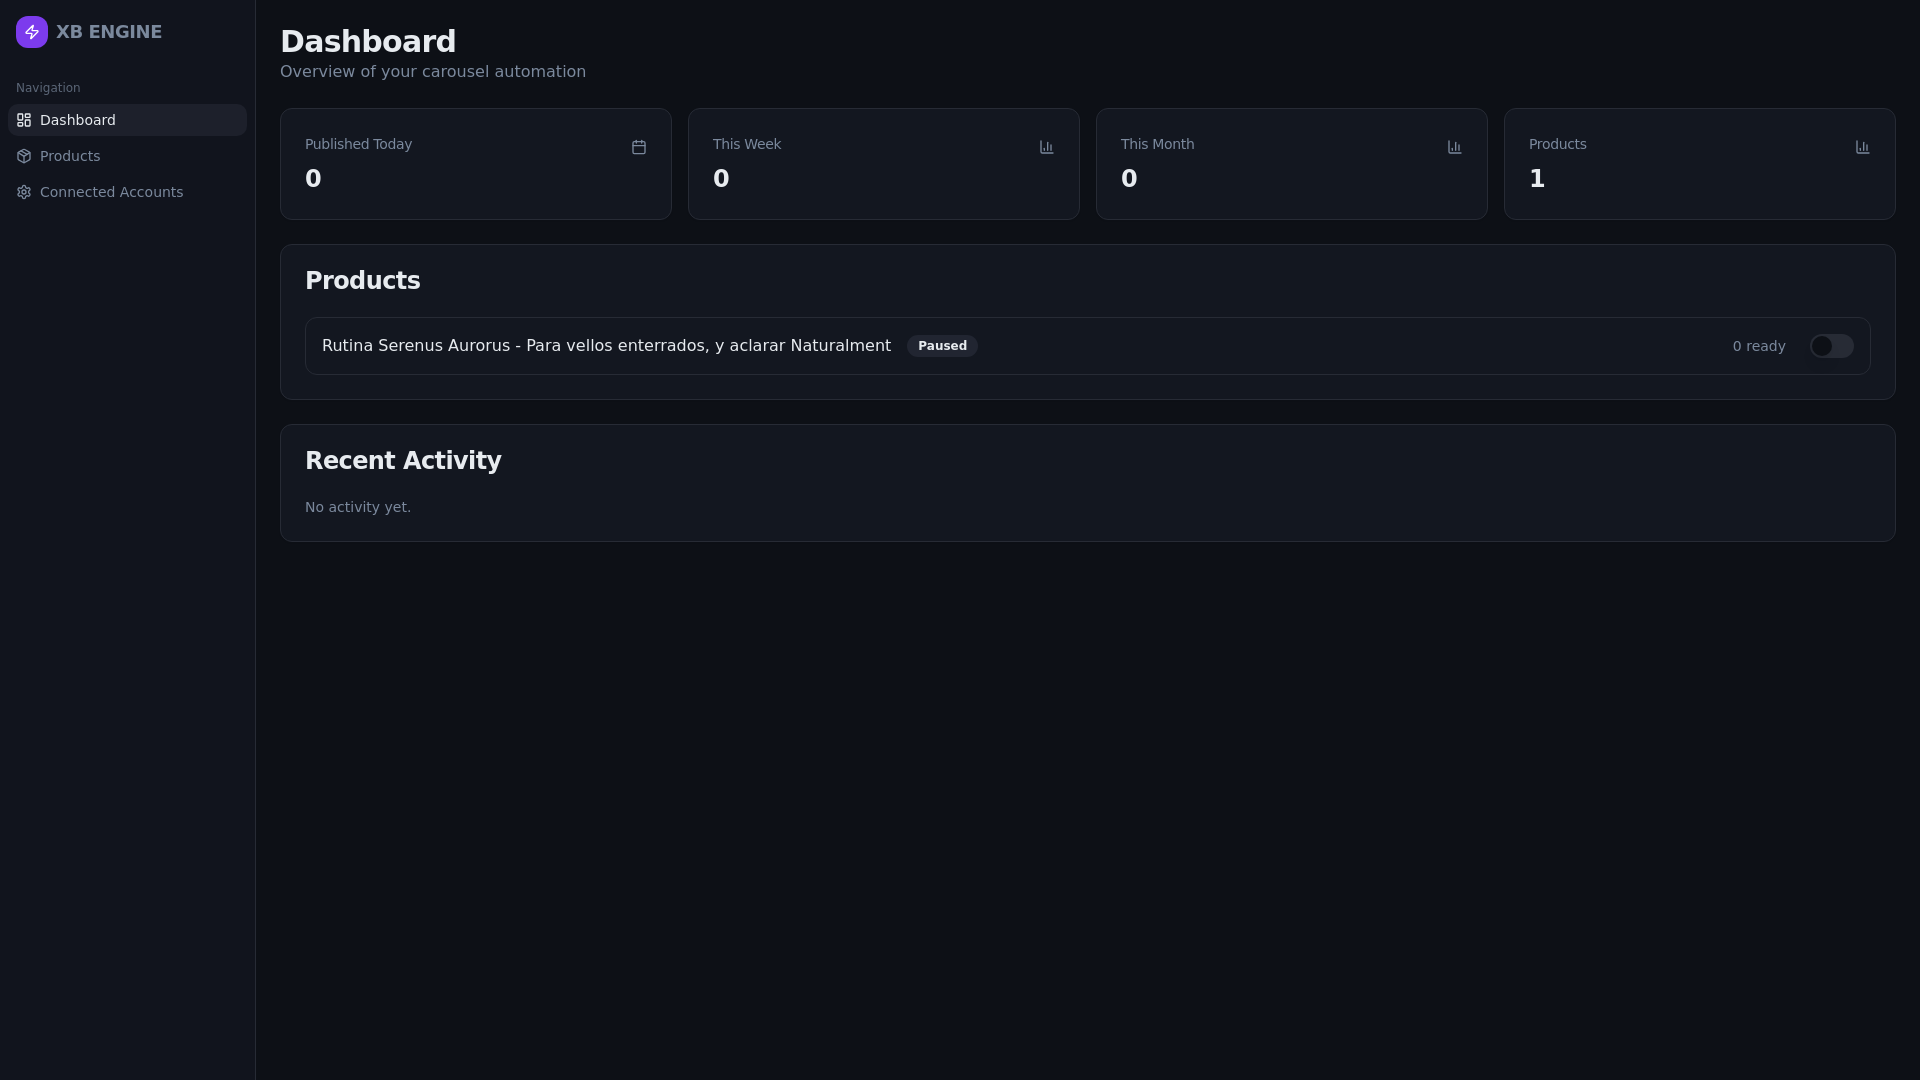Click the chart icon on This Week card

point(1047,147)
